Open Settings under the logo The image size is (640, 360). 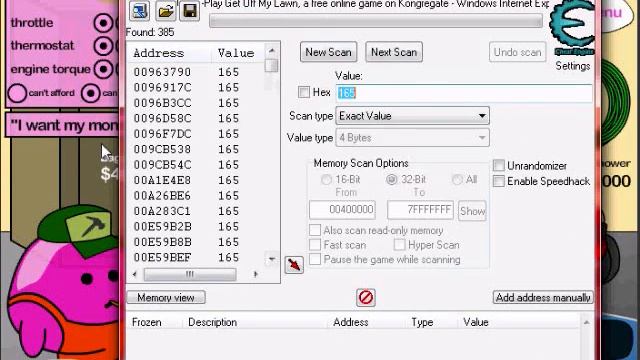pos(573,66)
